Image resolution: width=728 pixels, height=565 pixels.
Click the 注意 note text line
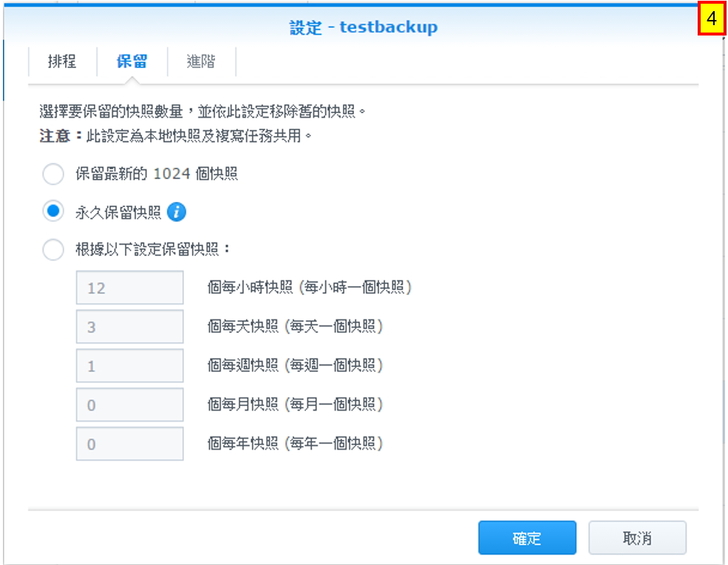click(175, 134)
